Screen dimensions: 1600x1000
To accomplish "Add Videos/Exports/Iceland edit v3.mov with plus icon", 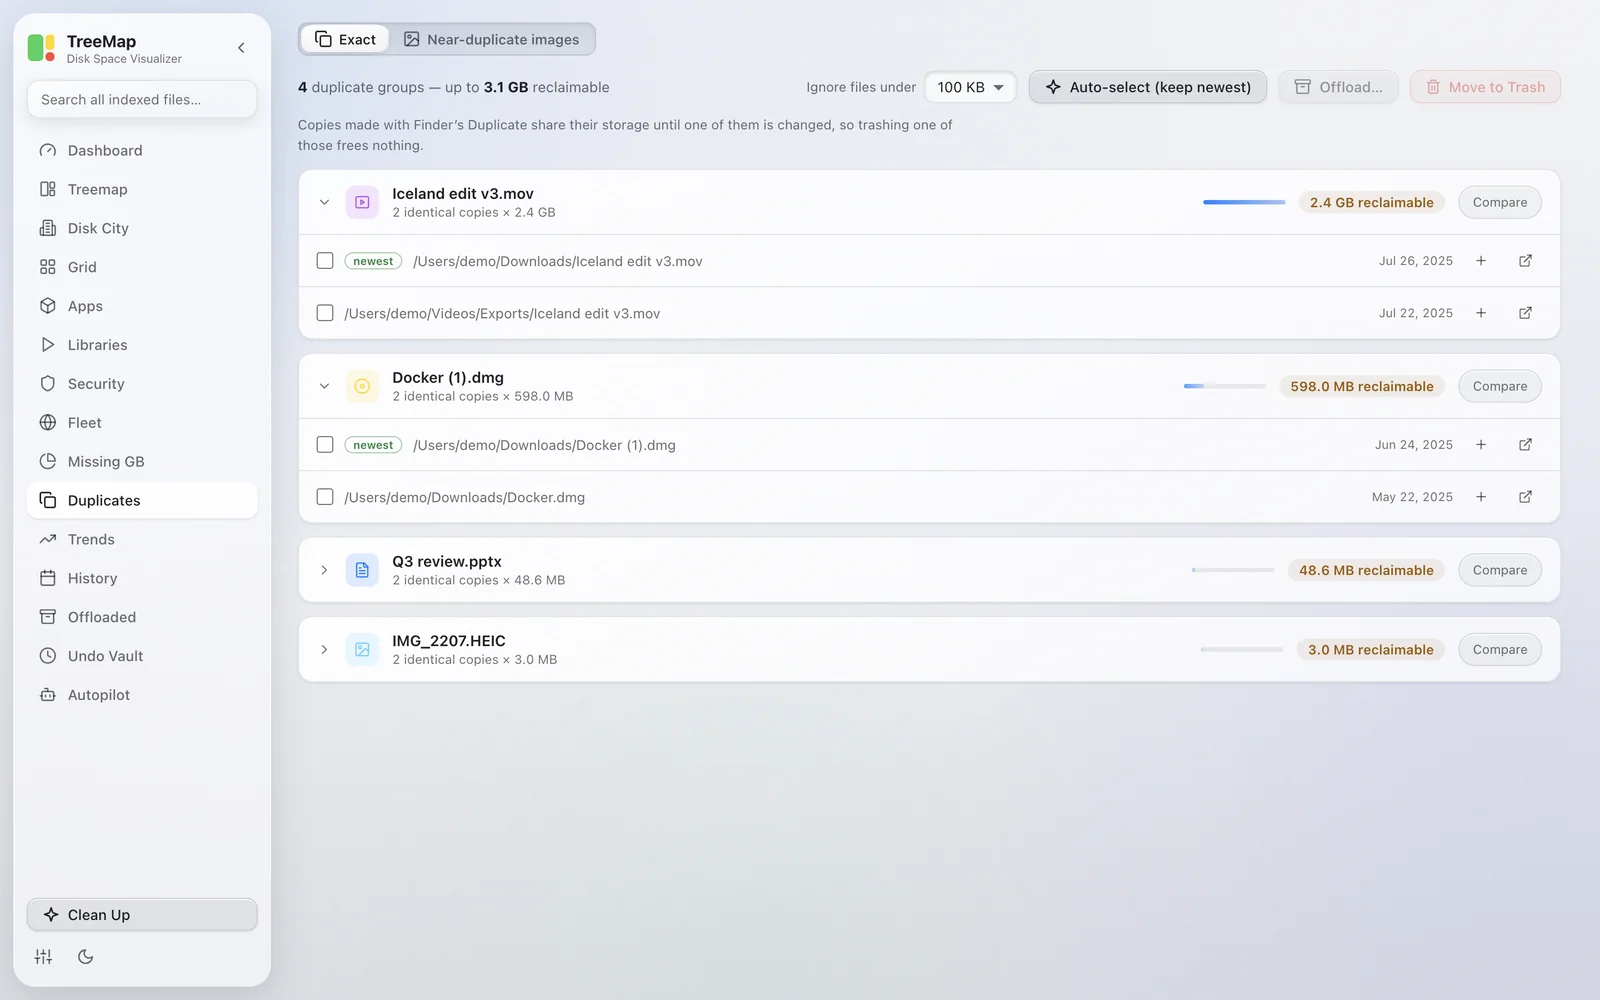I will (x=1481, y=313).
